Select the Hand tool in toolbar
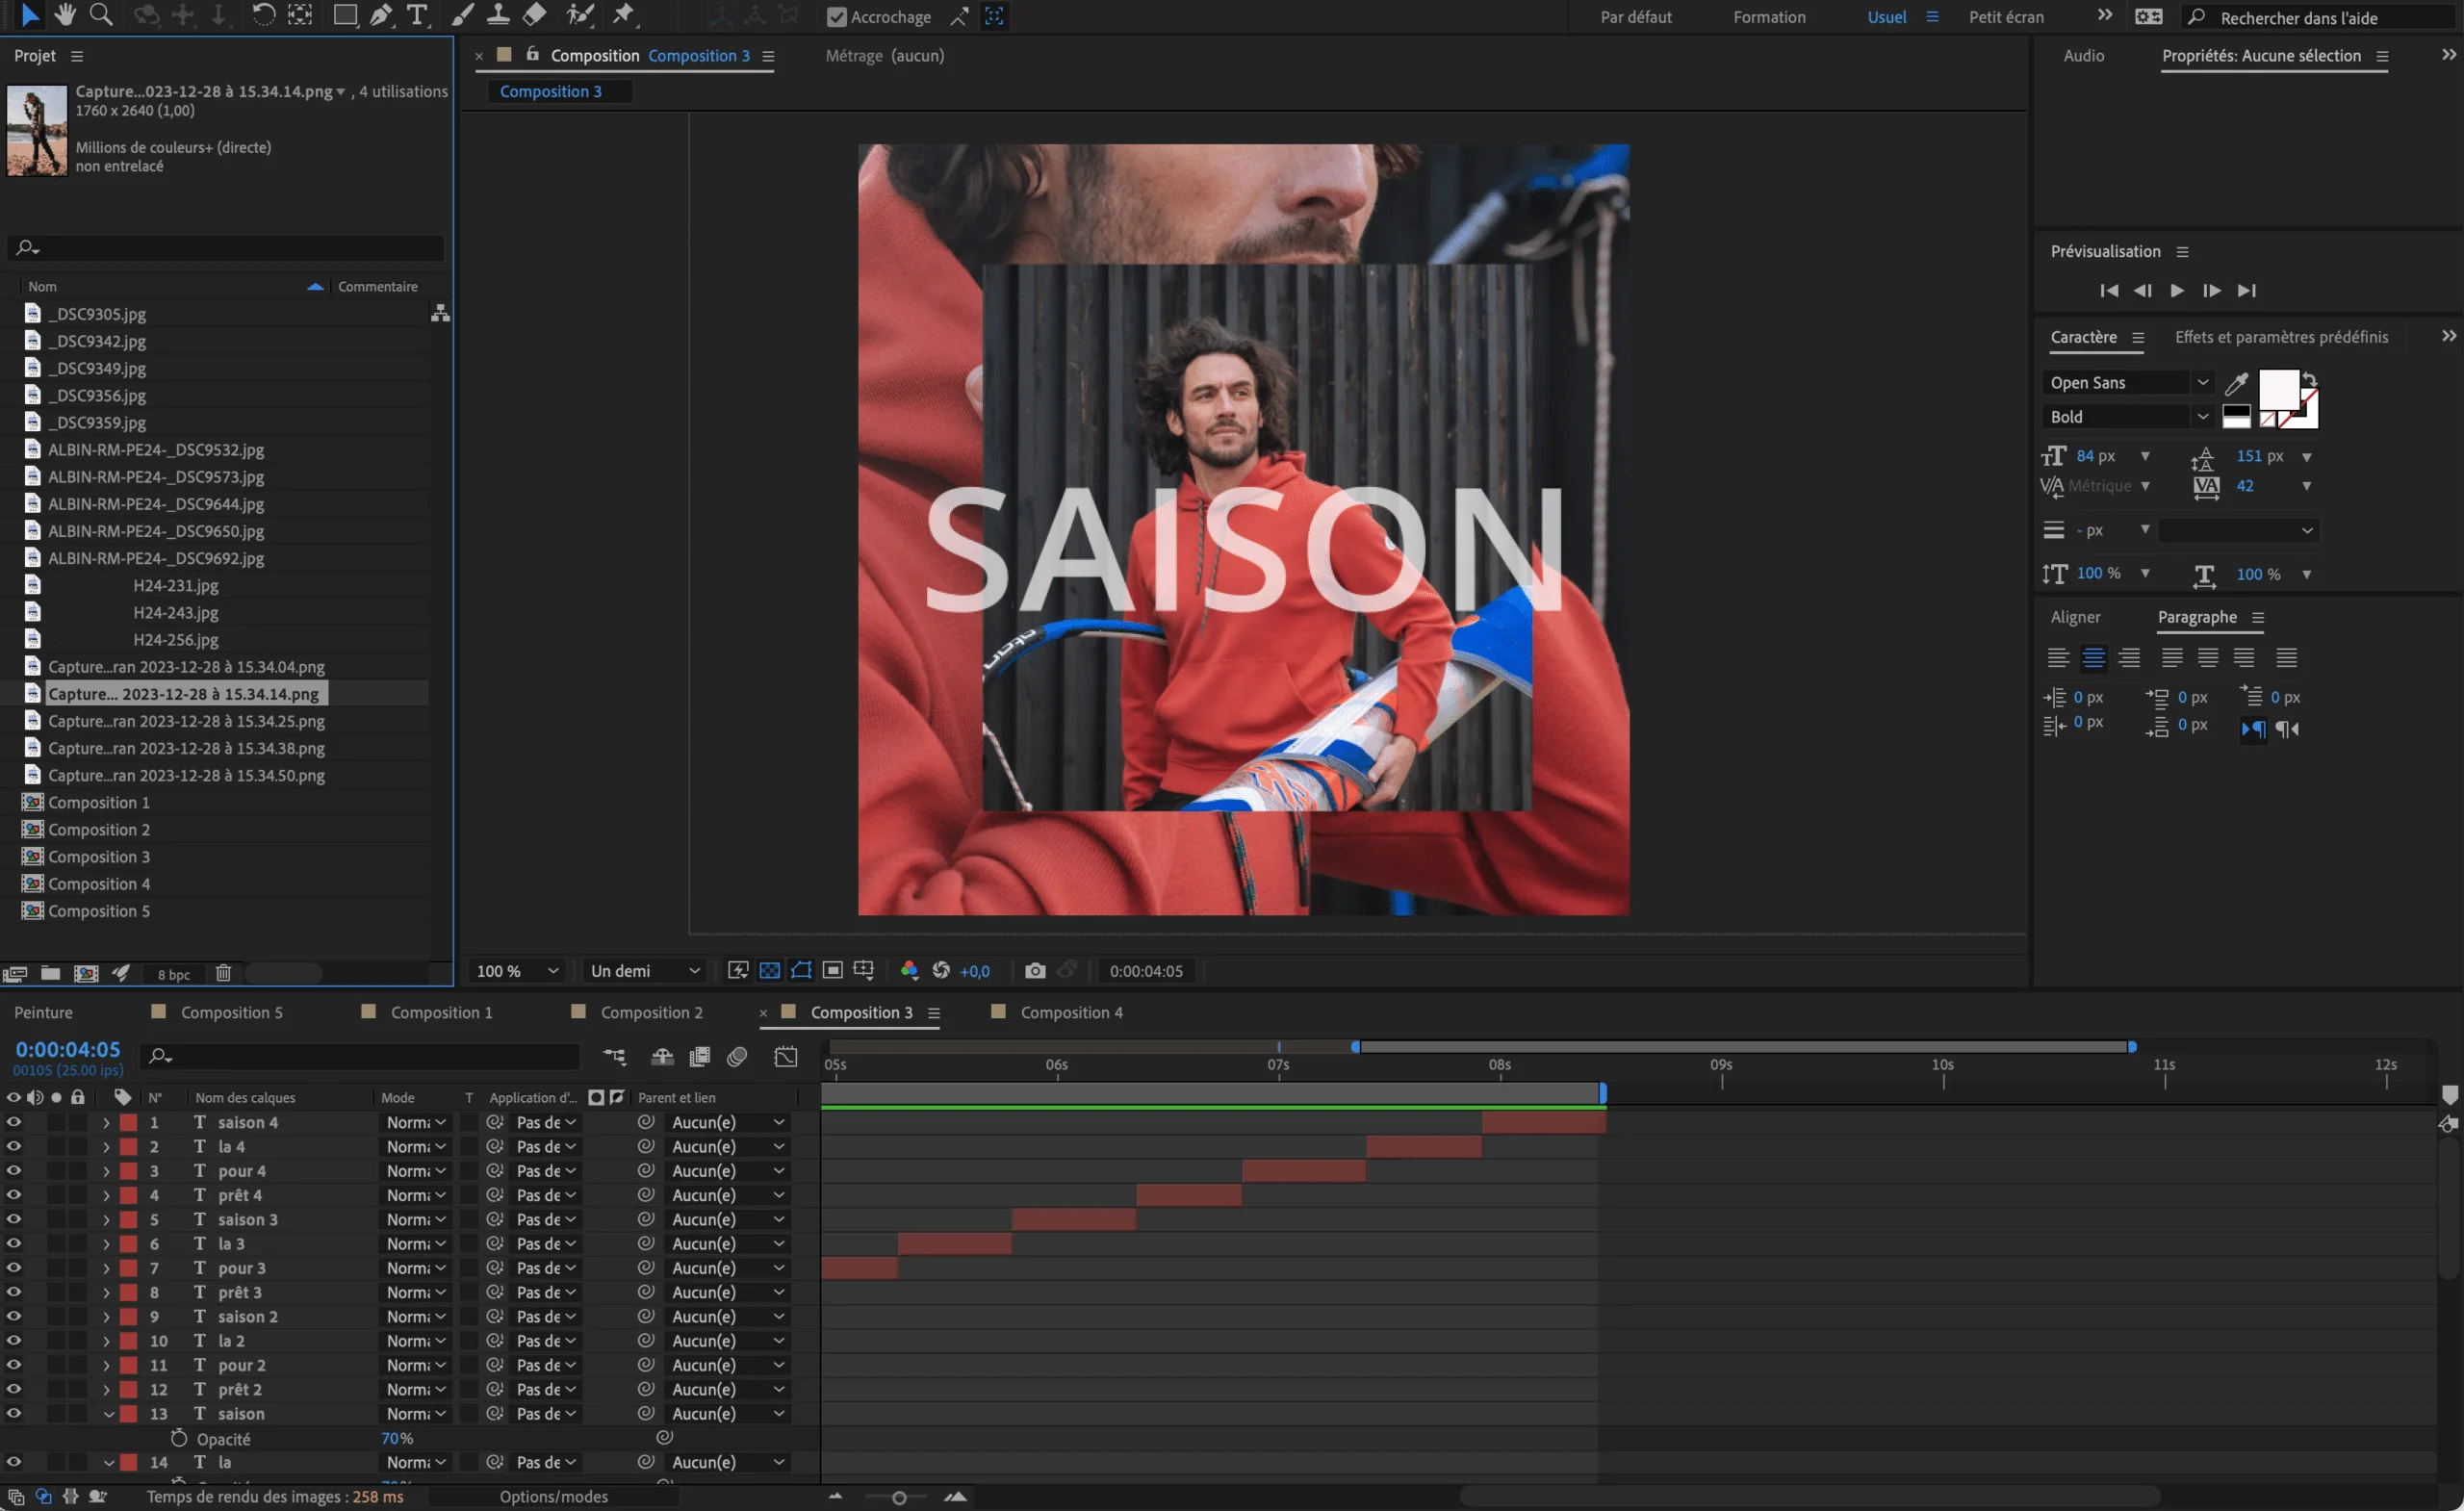The width and height of the screenshot is (2464, 1511). pyautogui.click(x=65, y=15)
